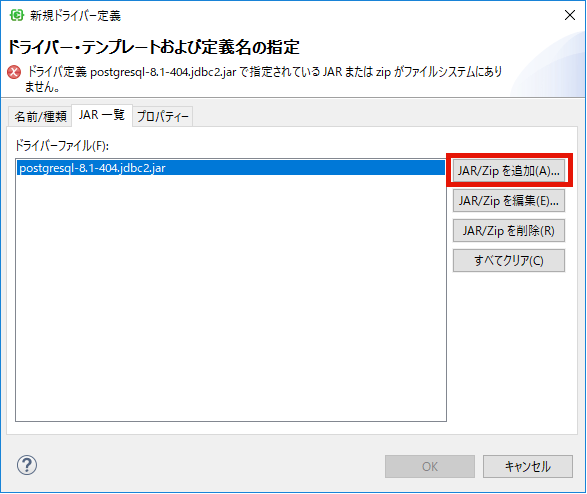This screenshot has height=494, width=587.
Task: Click the error message about missing JAR
Action: coord(264,79)
